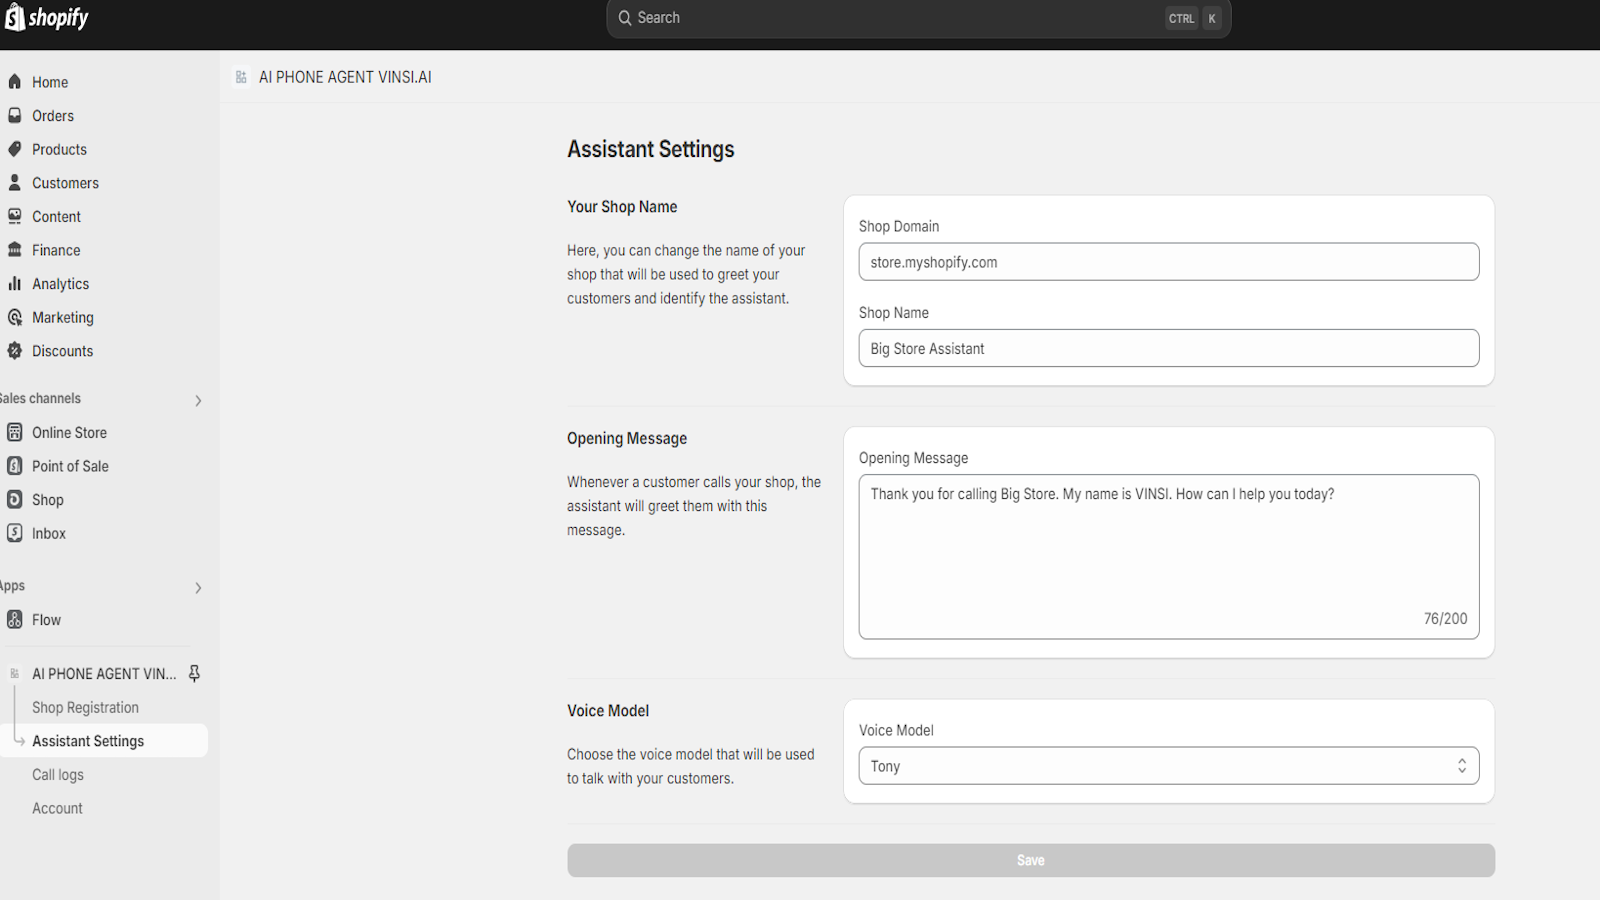The height and width of the screenshot is (900, 1600).
Task: Edit the Shop Name input field
Action: (1168, 348)
